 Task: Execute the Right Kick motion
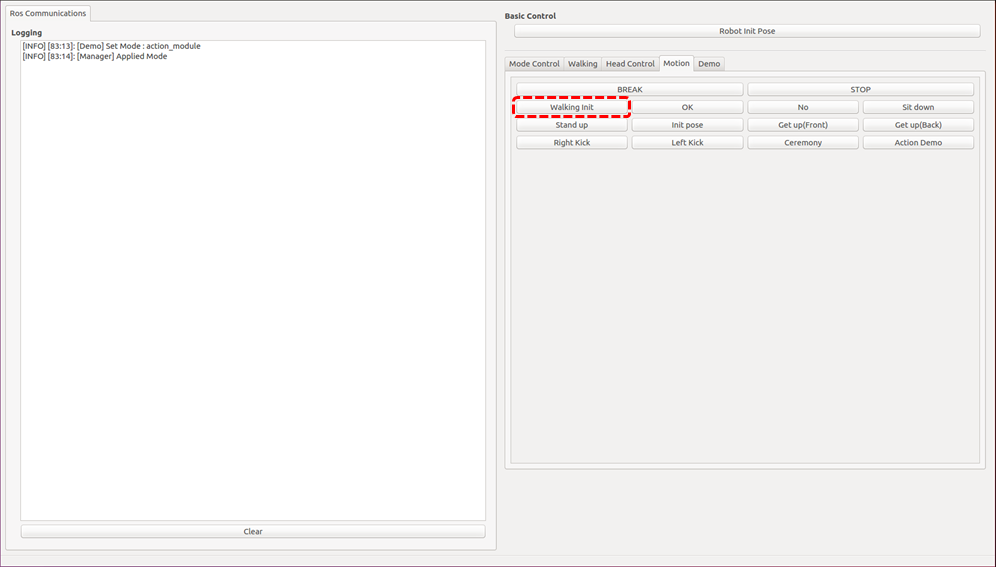[x=572, y=143]
